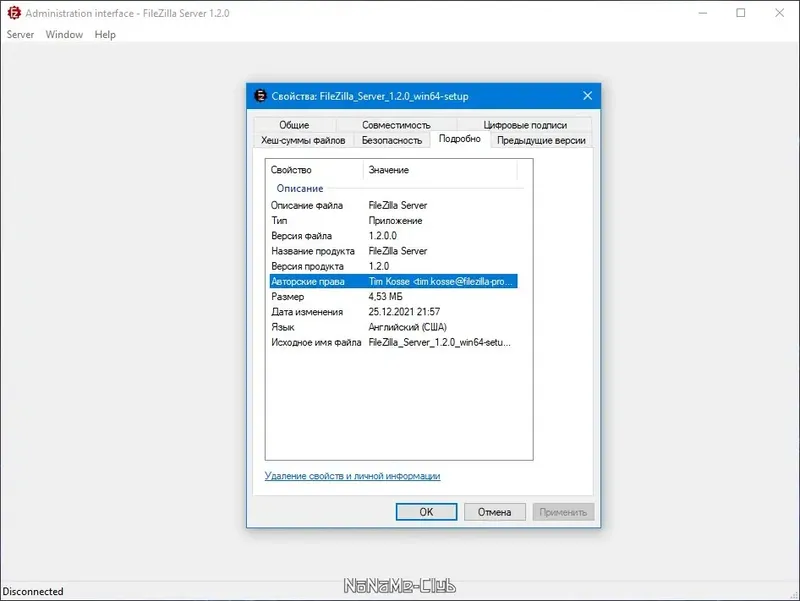Switch to the Цифровые подписи tab
The image size is (800, 601).
point(525,124)
